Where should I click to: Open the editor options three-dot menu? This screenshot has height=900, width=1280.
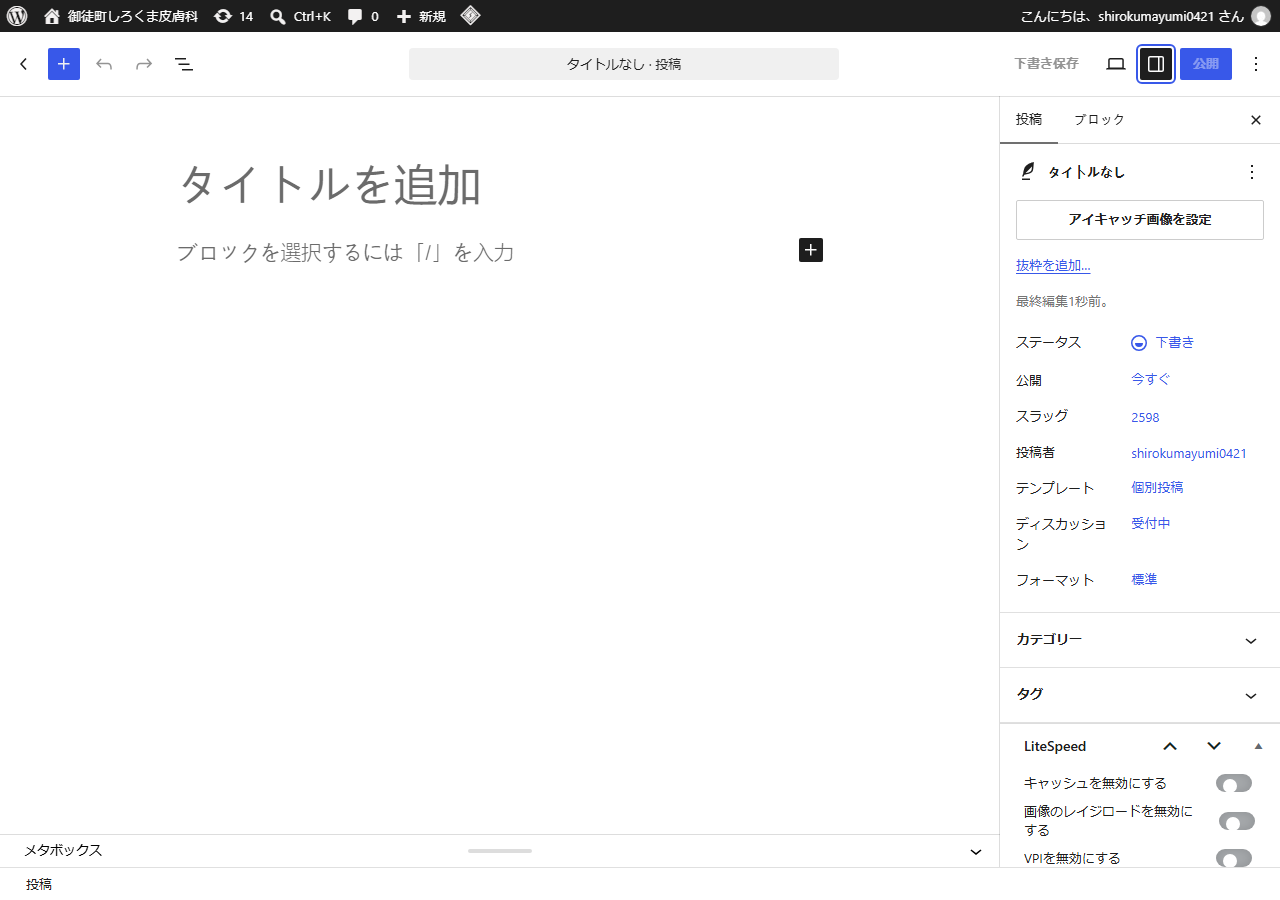[1256, 64]
